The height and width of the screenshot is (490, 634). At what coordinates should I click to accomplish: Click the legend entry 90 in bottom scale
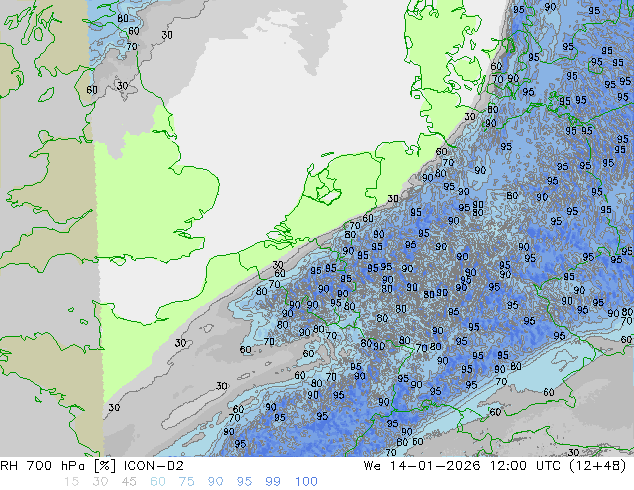[x=215, y=482]
